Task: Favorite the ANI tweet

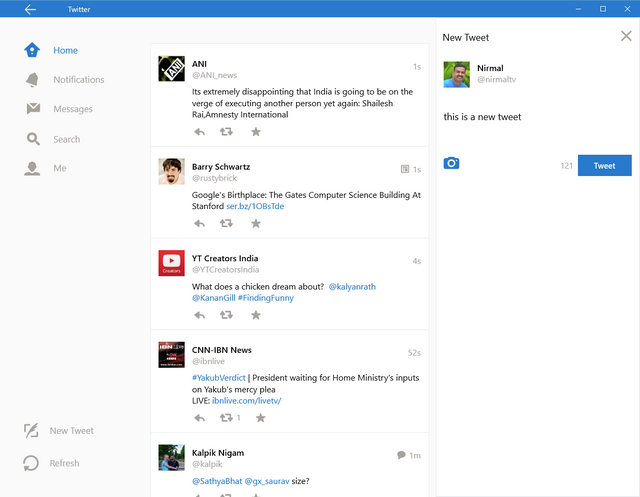Action: pos(256,132)
